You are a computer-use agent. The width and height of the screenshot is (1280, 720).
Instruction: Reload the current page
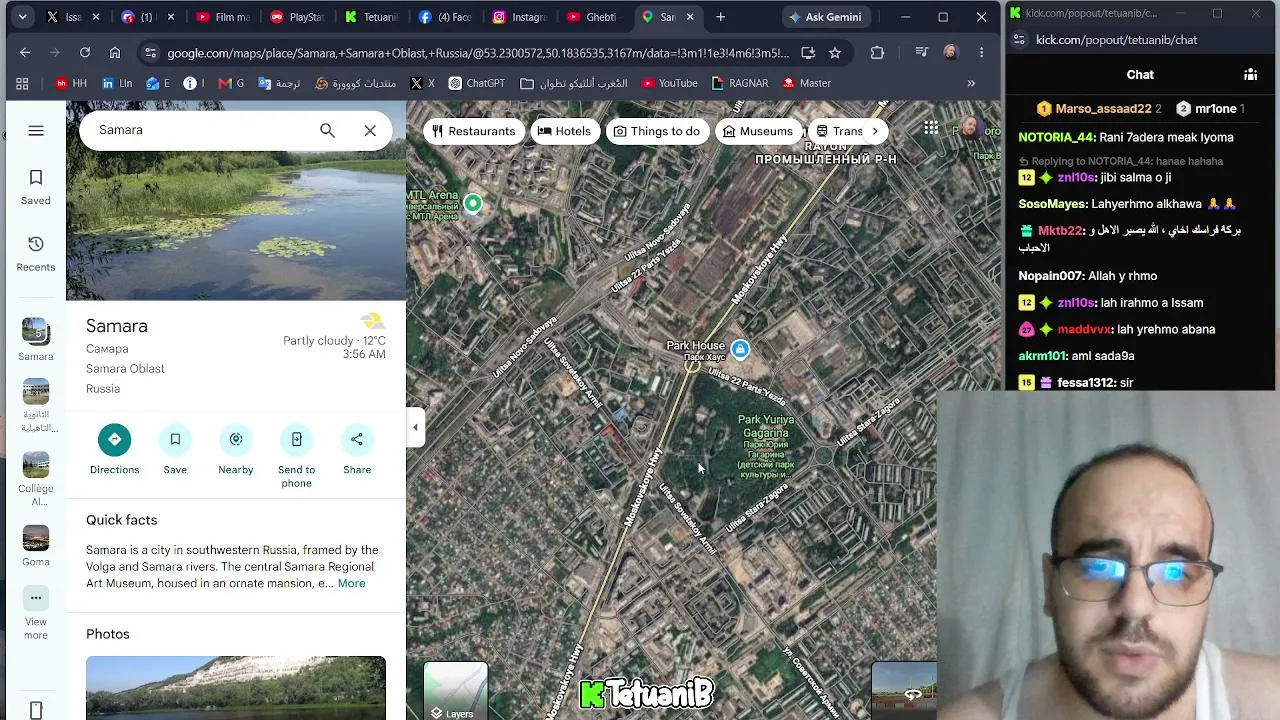tap(85, 53)
